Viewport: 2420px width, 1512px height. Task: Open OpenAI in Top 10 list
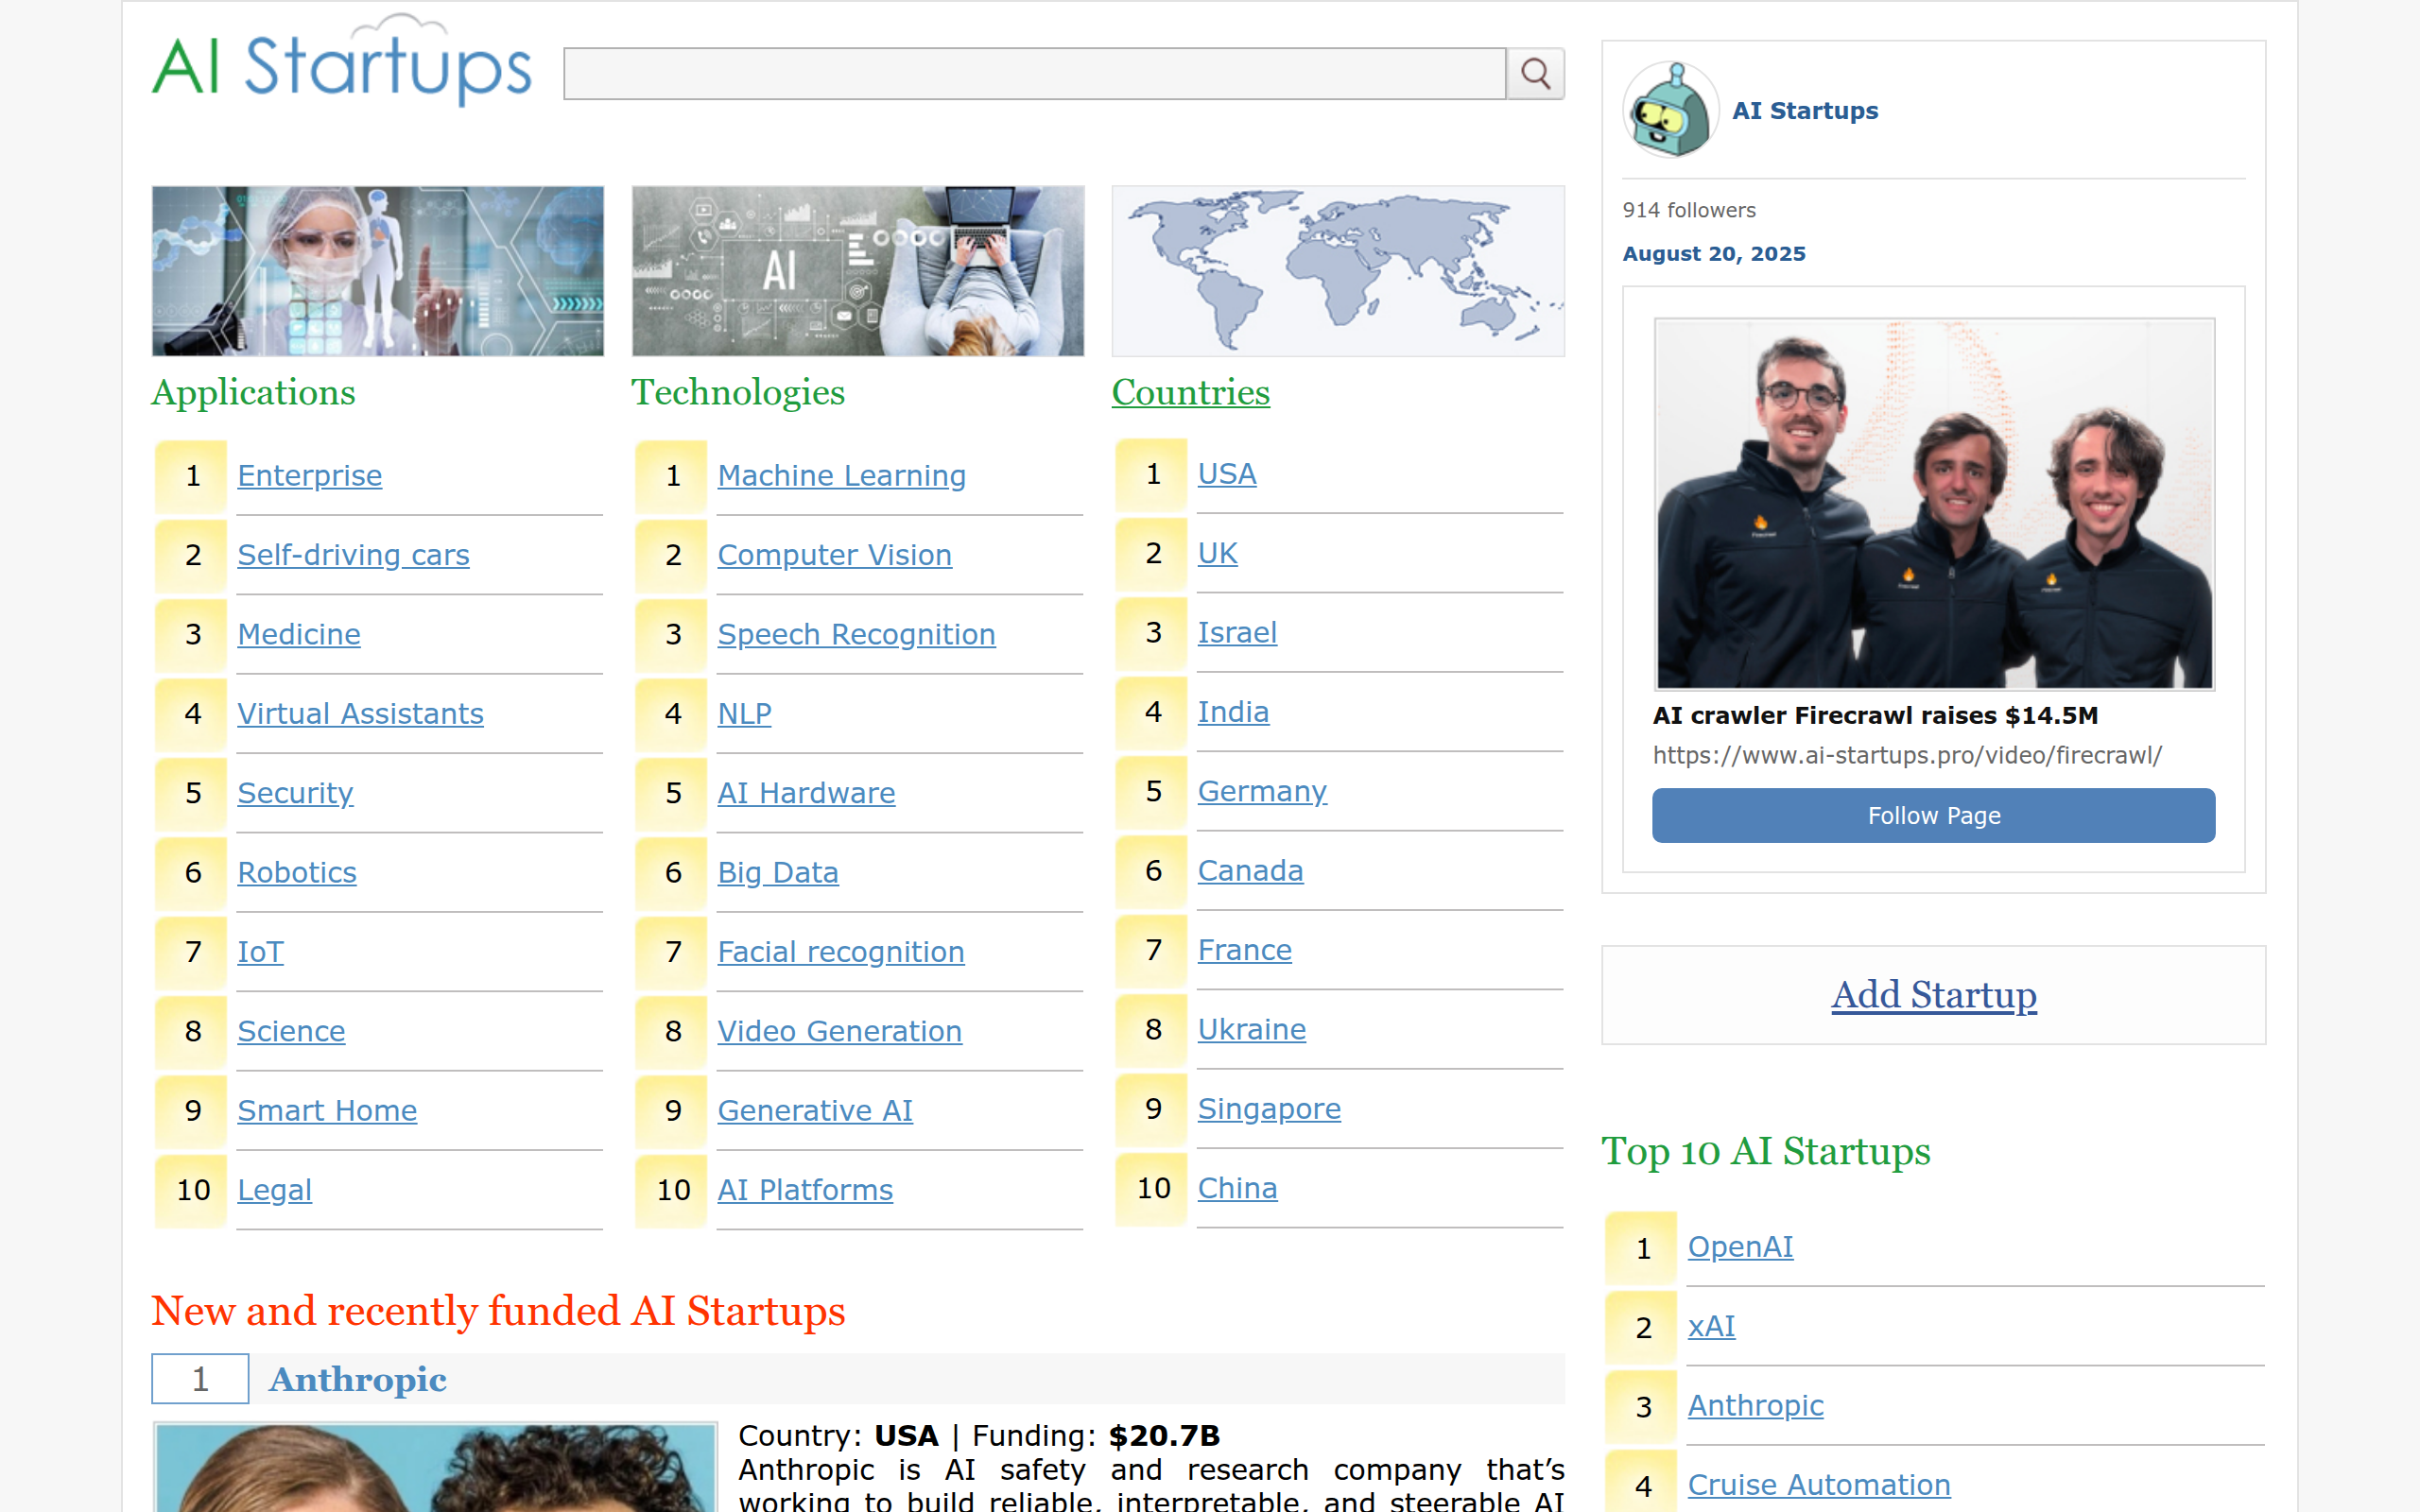(x=1740, y=1247)
